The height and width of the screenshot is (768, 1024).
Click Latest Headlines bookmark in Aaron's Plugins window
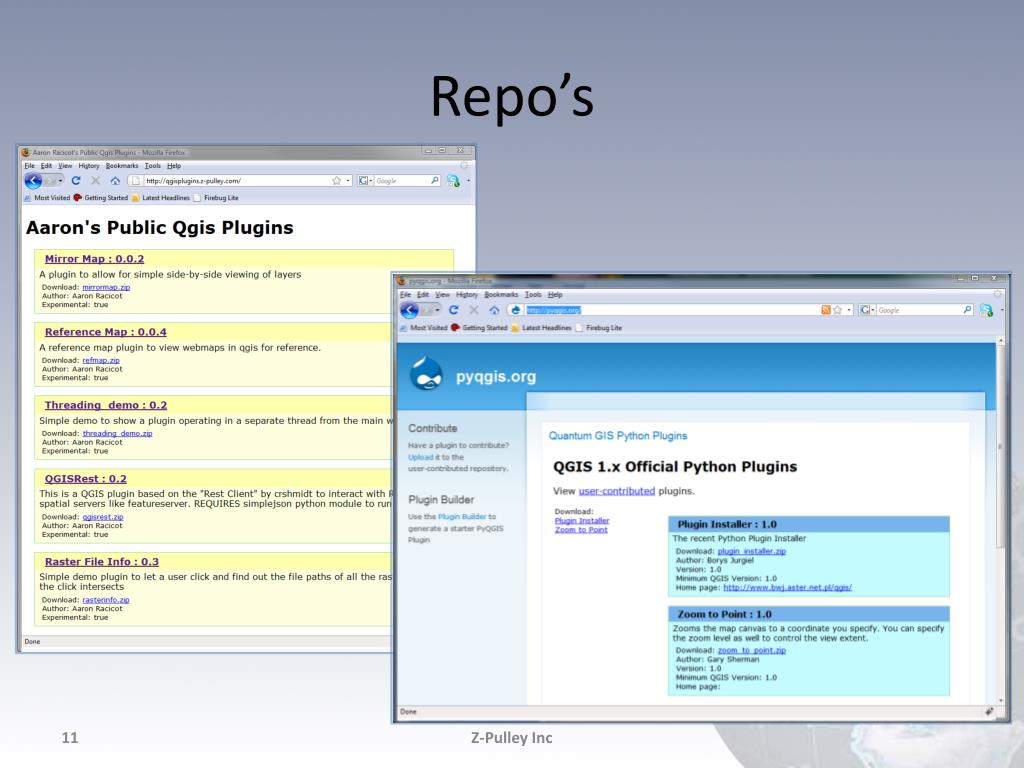161,198
